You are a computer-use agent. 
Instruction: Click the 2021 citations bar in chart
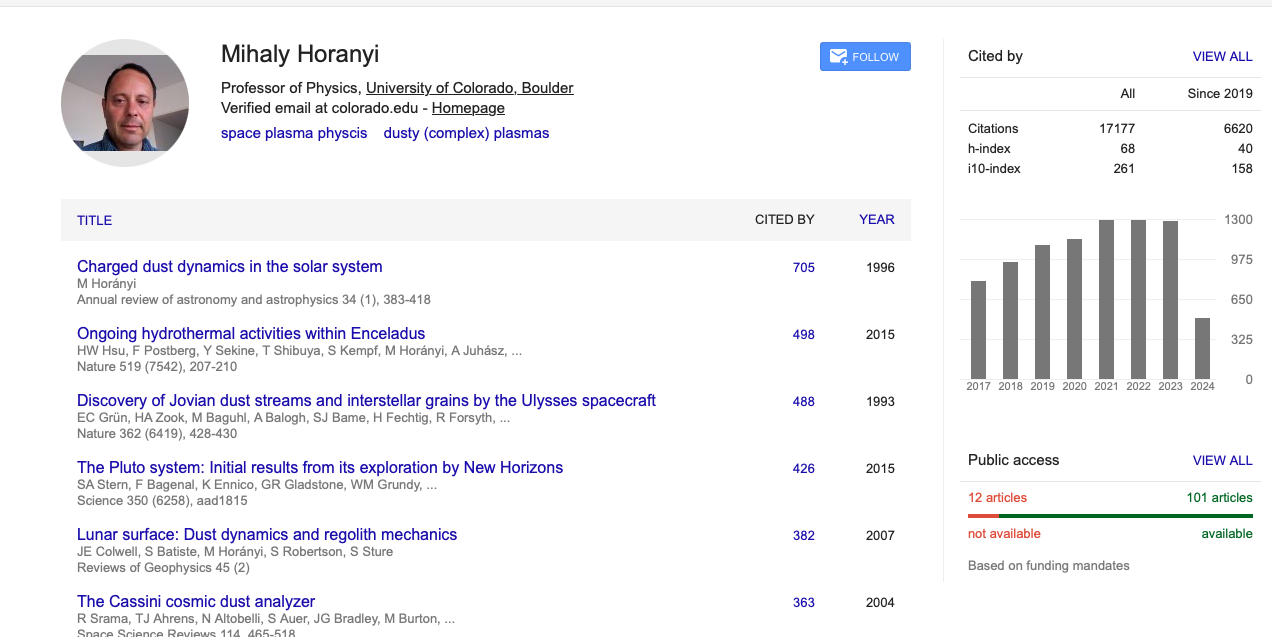point(1106,299)
